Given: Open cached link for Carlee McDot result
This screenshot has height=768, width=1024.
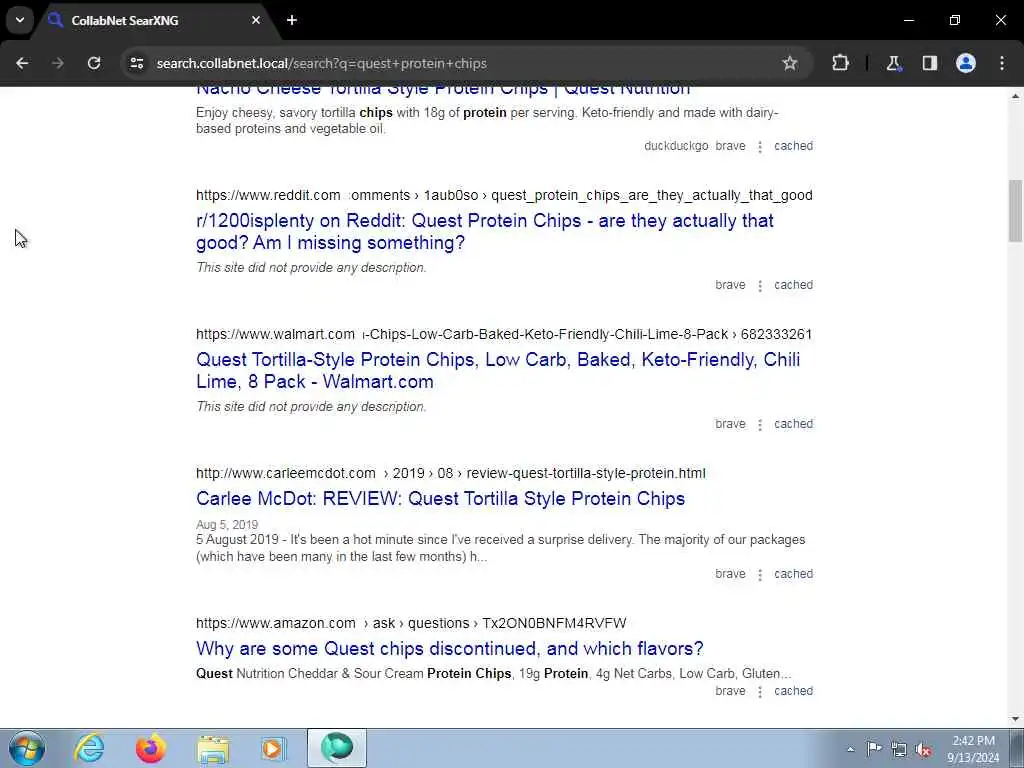Looking at the screenshot, I should point(793,574).
